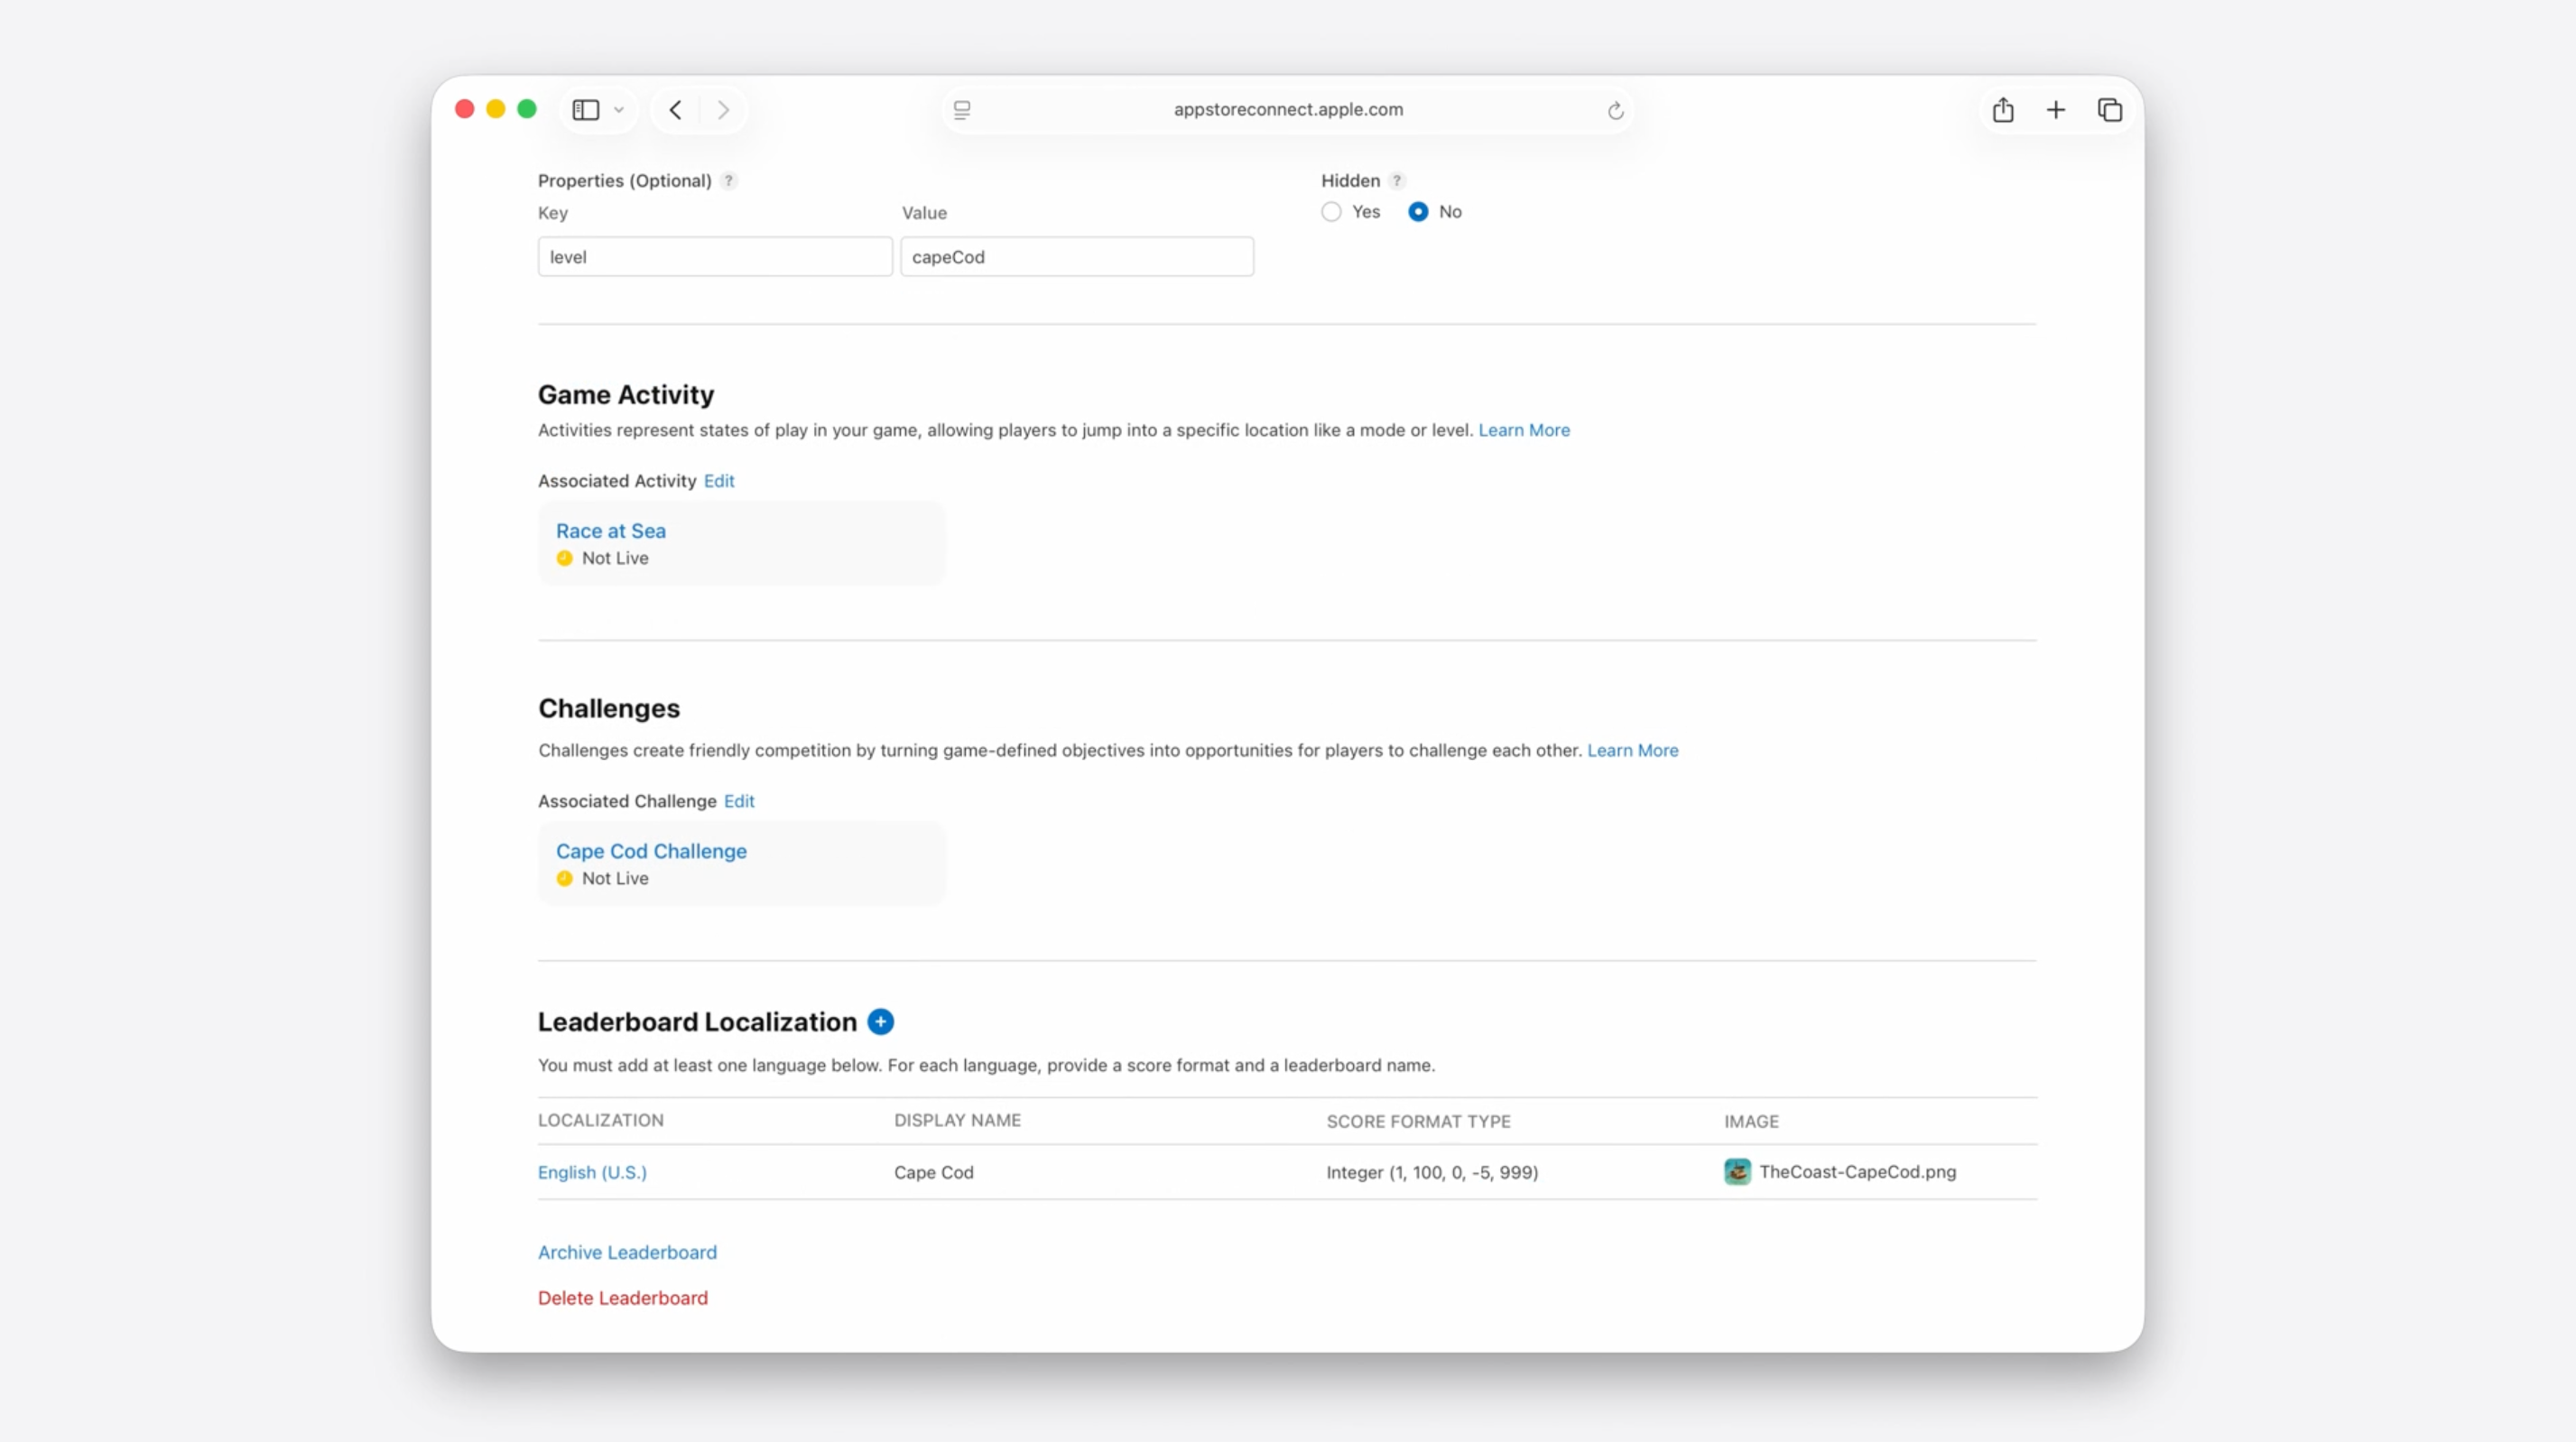Select the Hidden Yes radio button
This screenshot has height=1442, width=2576.
[x=1331, y=212]
